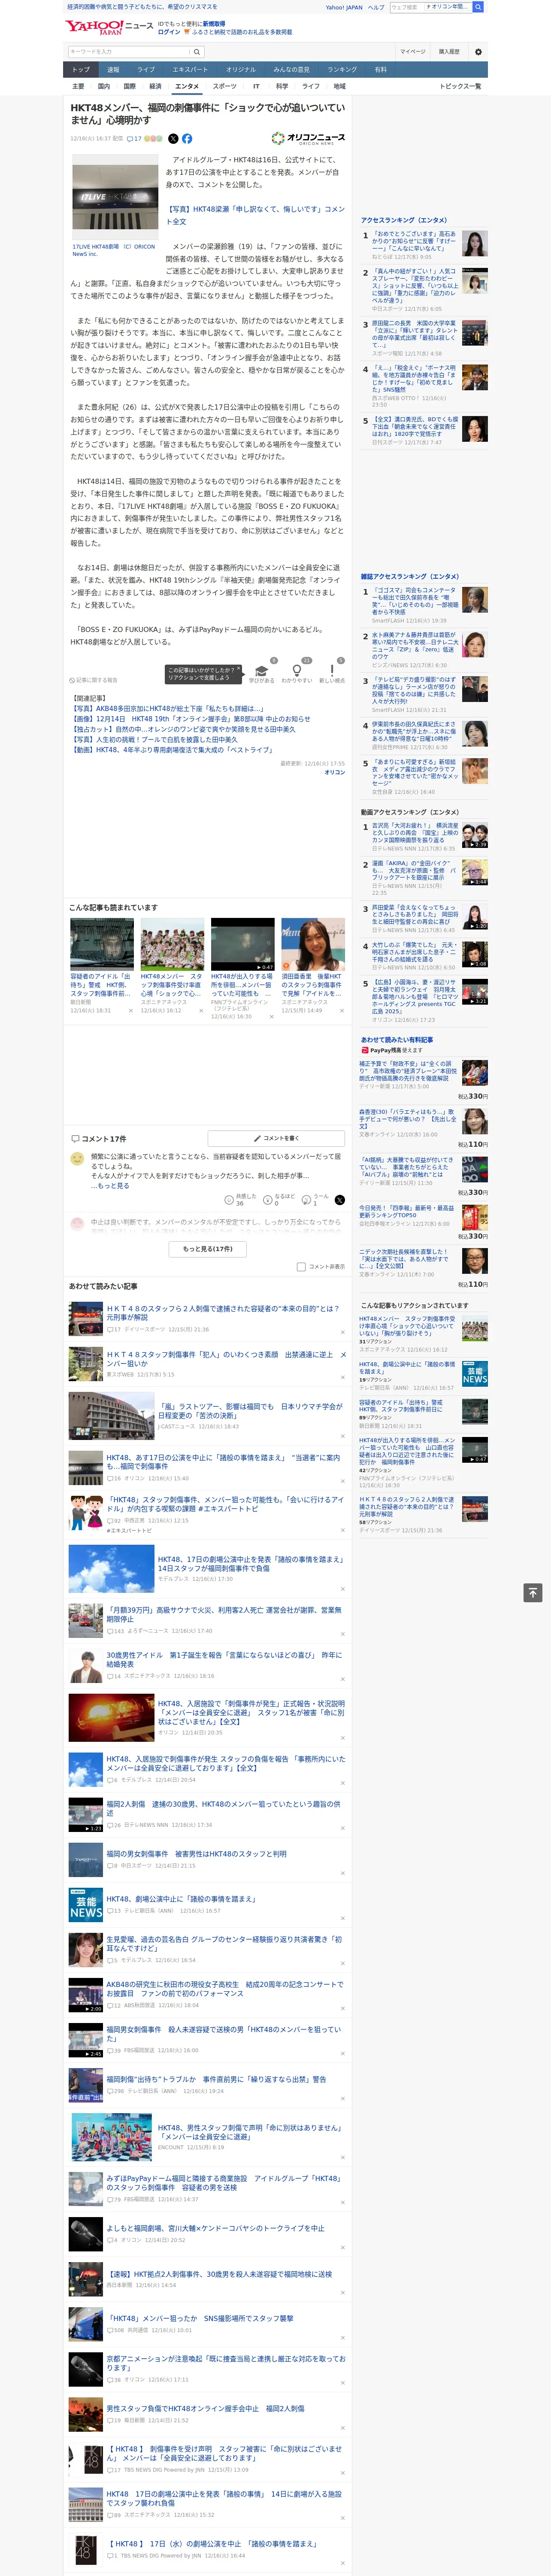Viewport: 551px width, 2576px height.
Task: Open the みんなの意見 navigation tab
Action: [292, 70]
